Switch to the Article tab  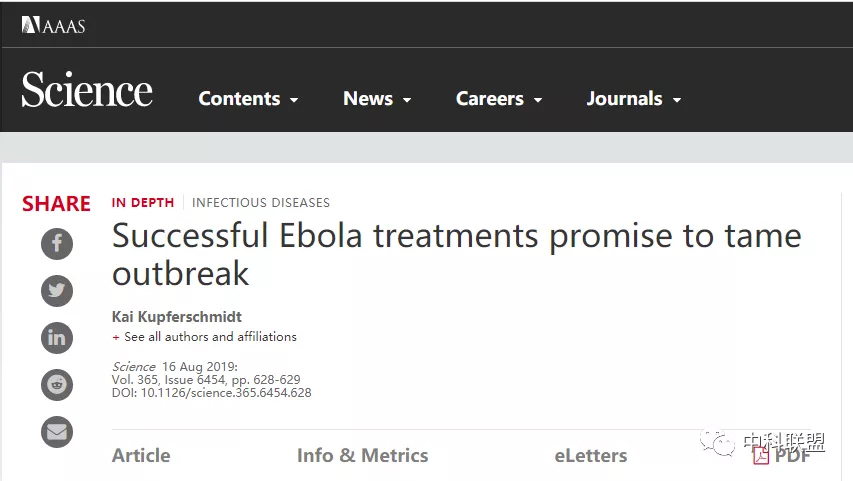coord(141,455)
